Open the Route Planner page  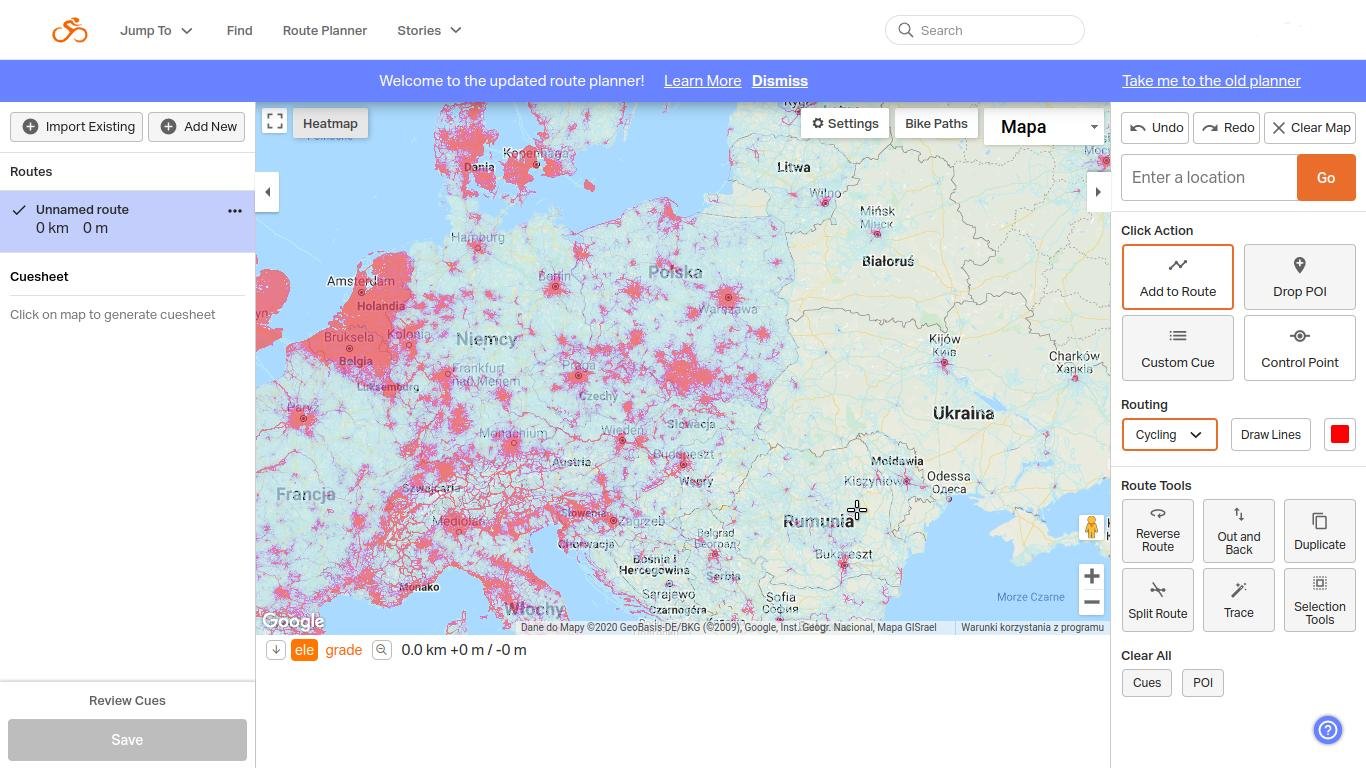324,31
